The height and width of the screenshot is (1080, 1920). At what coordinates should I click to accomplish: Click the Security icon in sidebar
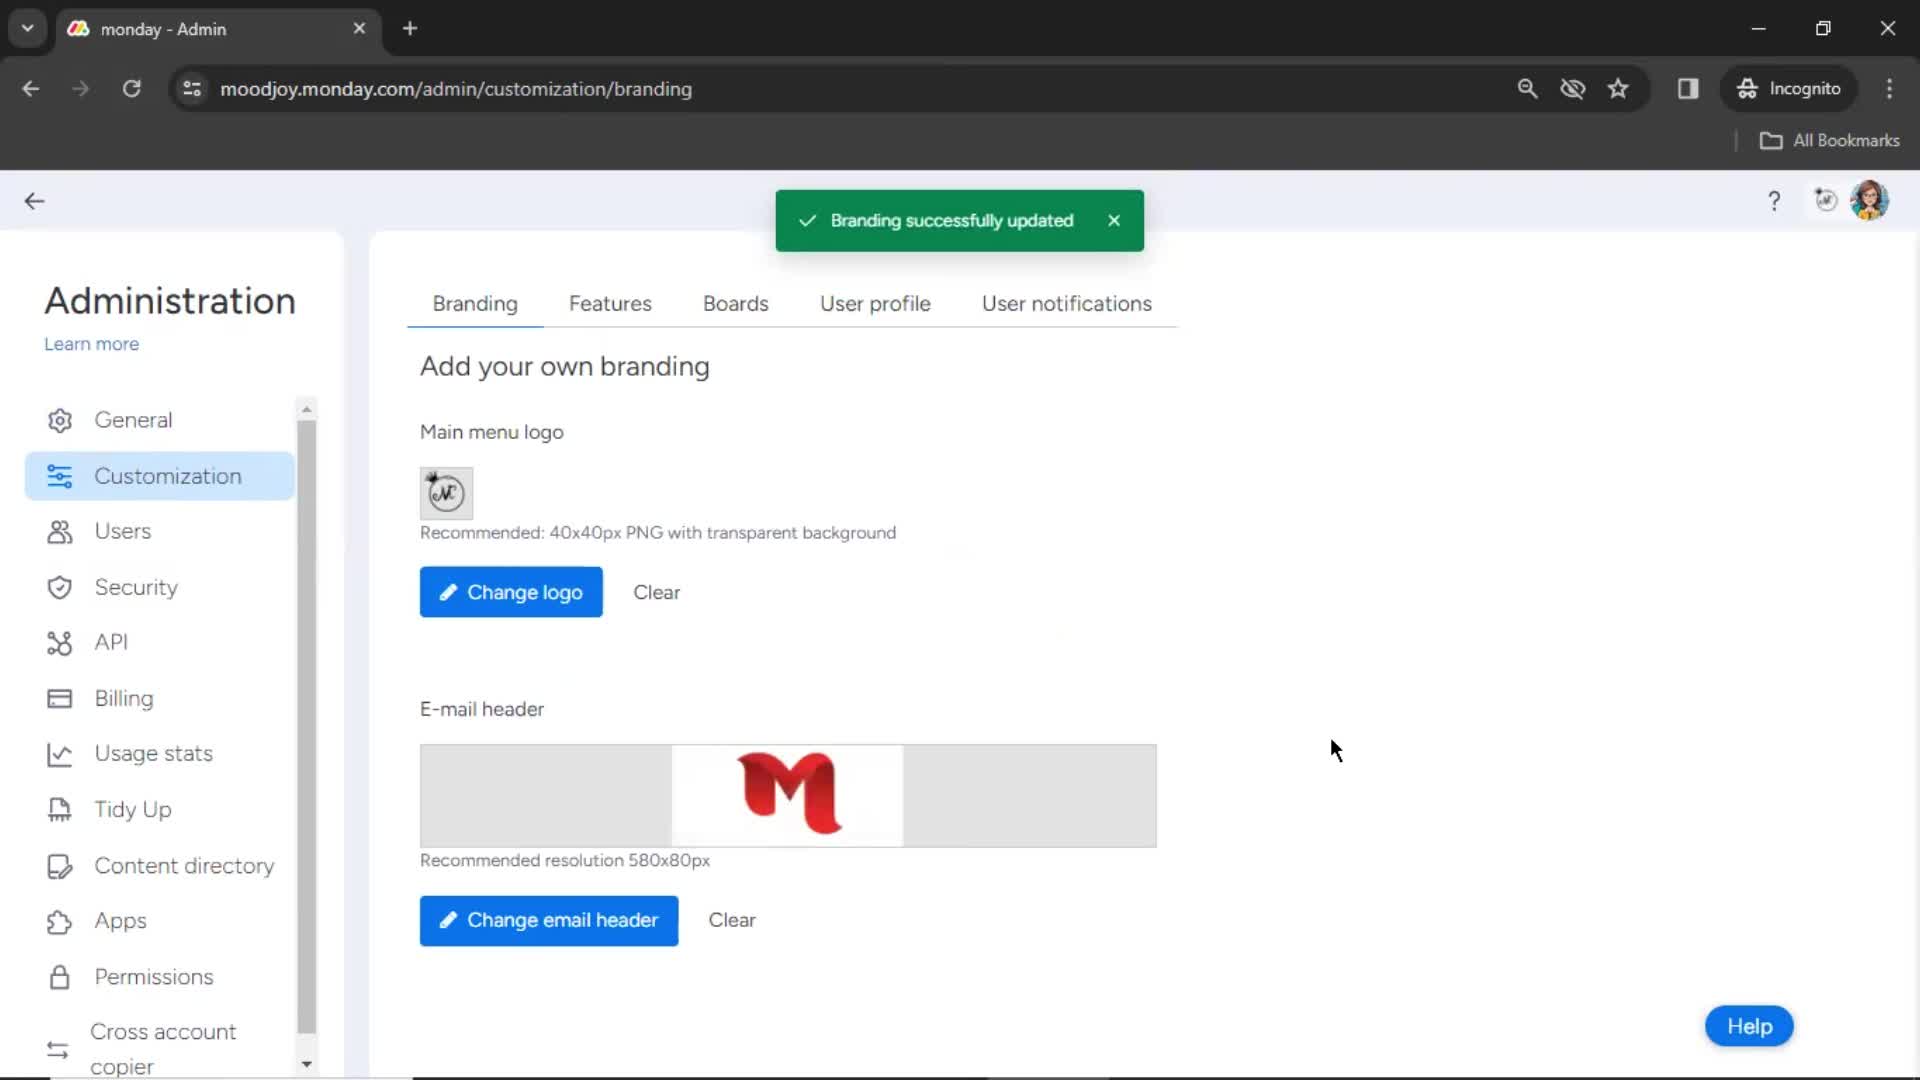(x=59, y=587)
